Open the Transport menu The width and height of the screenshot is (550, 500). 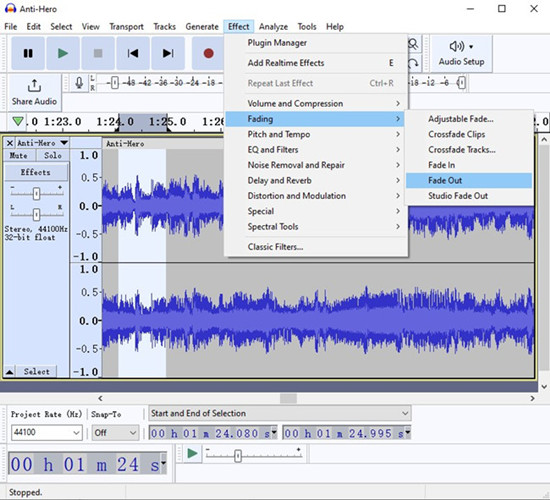point(126,27)
